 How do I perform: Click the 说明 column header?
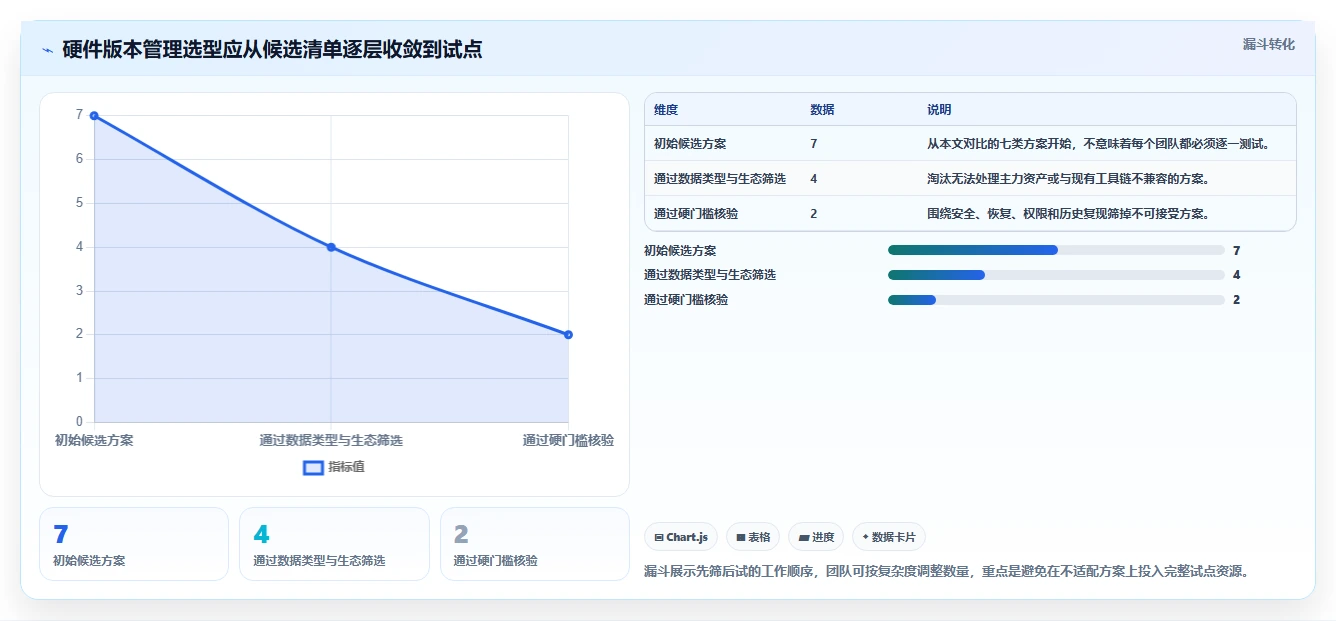pos(939,110)
